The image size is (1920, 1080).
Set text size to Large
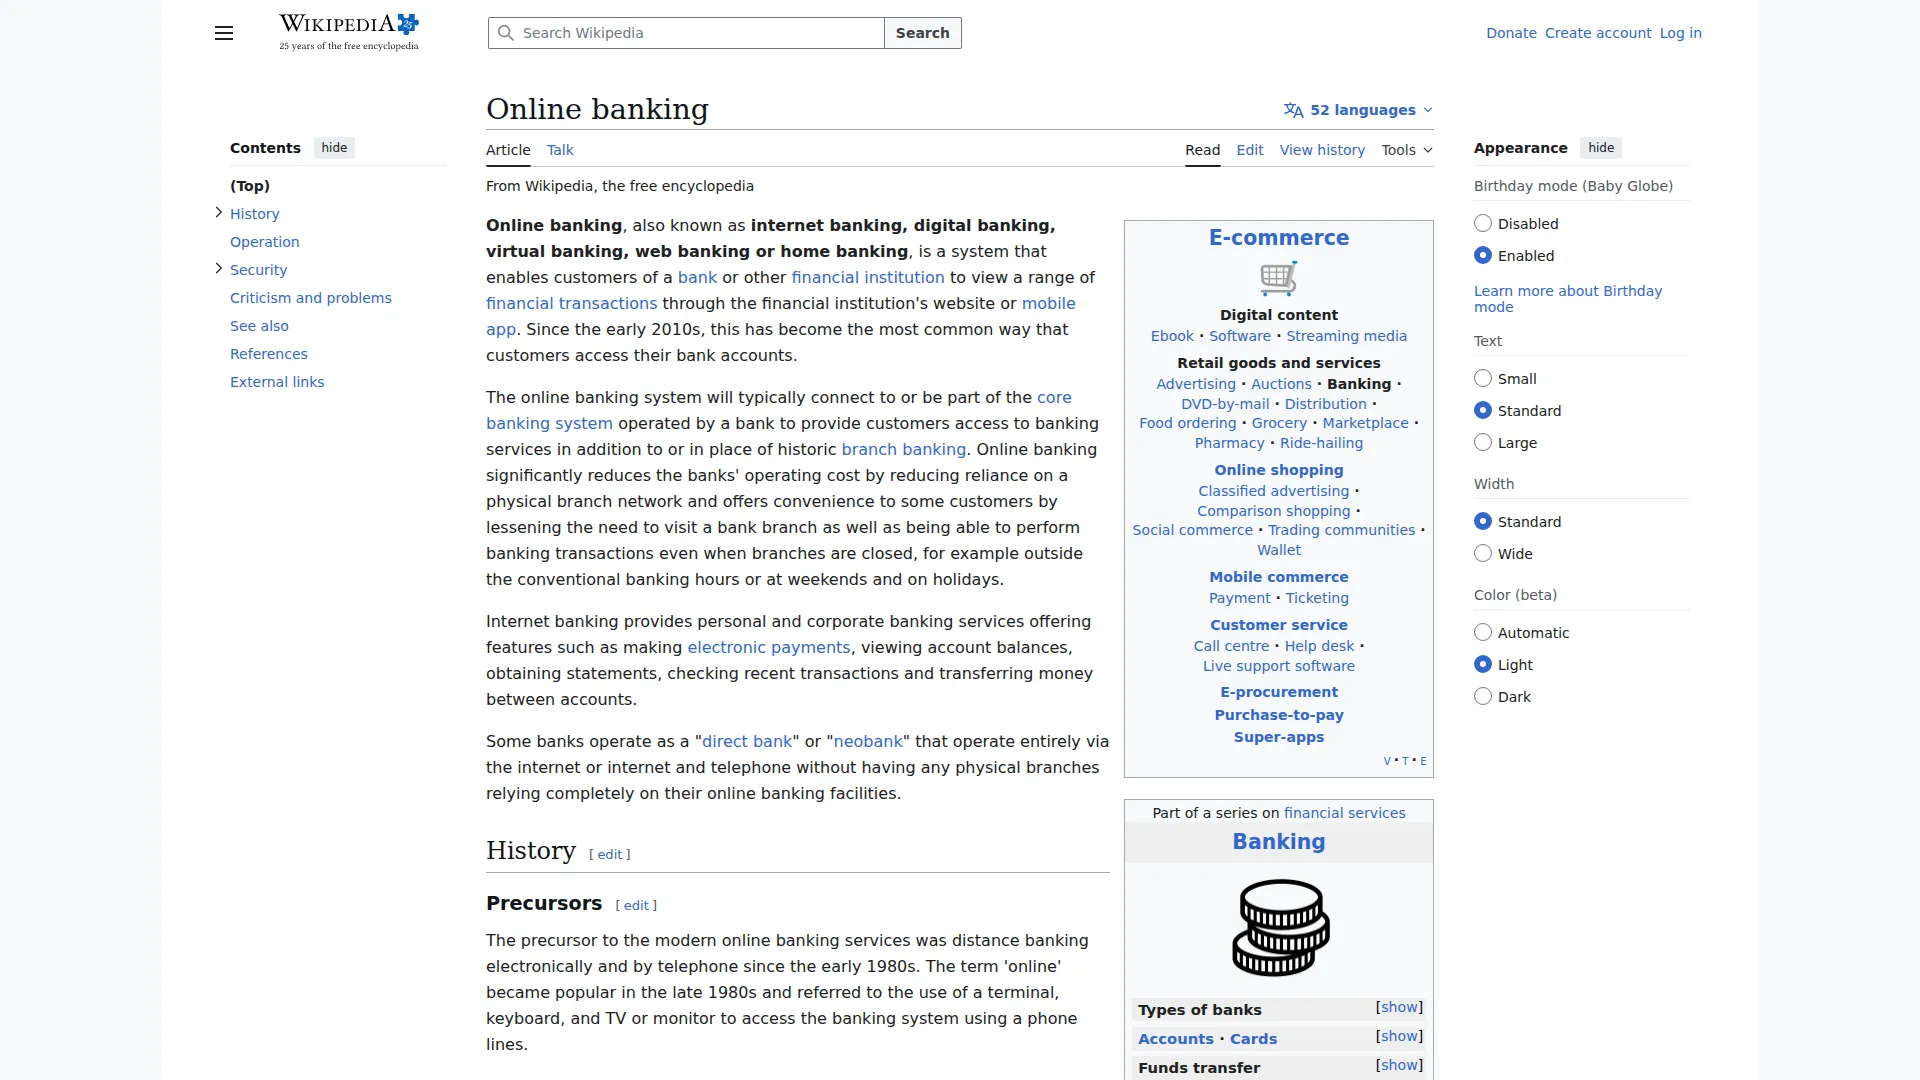[1483, 443]
